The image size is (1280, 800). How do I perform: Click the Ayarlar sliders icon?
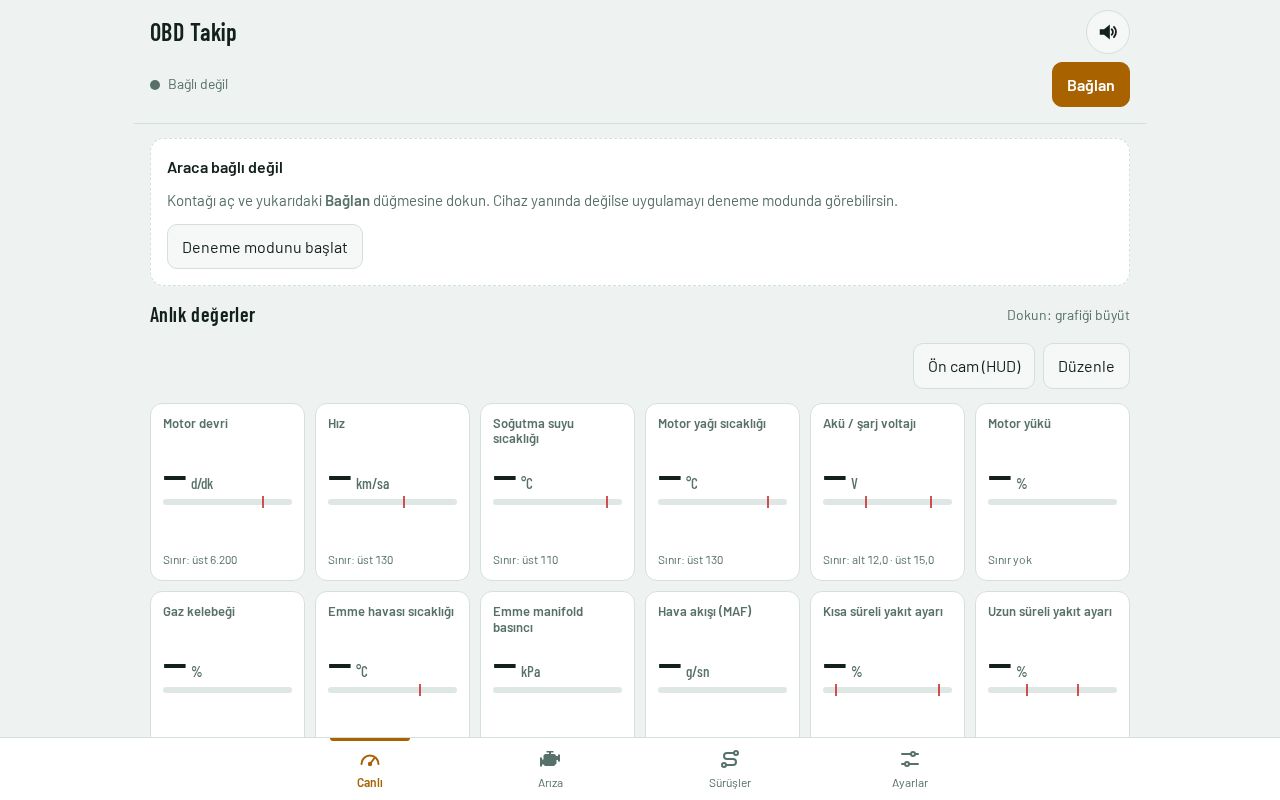(x=910, y=760)
